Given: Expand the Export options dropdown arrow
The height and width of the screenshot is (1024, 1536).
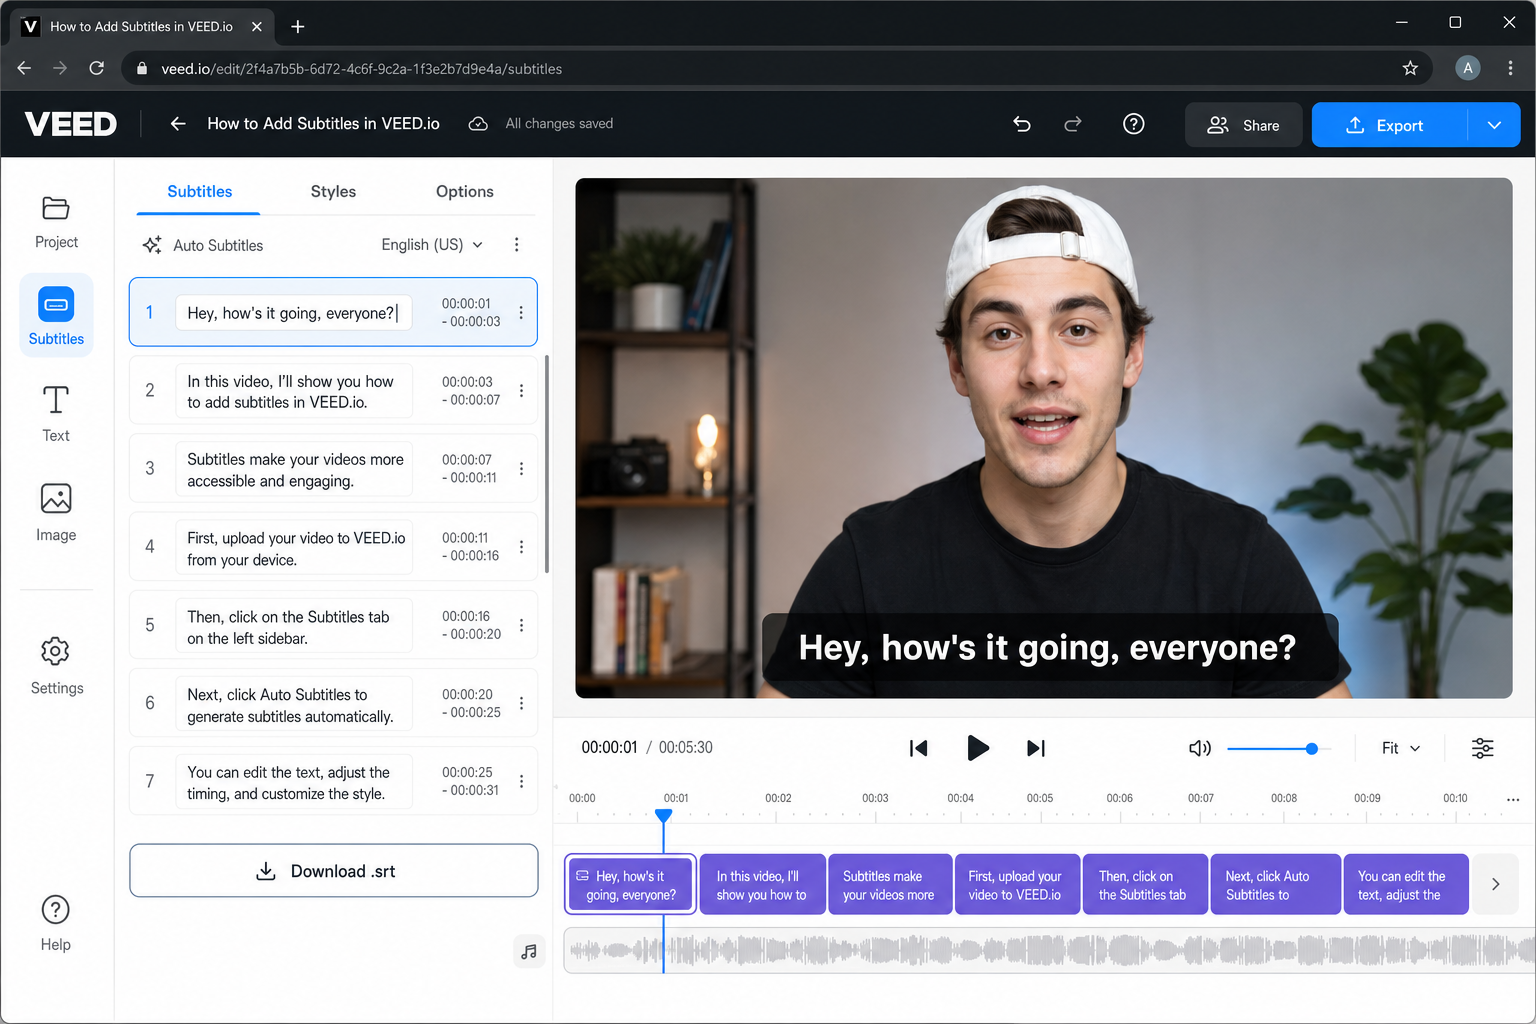Looking at the screenshot, I should 1494,125.
